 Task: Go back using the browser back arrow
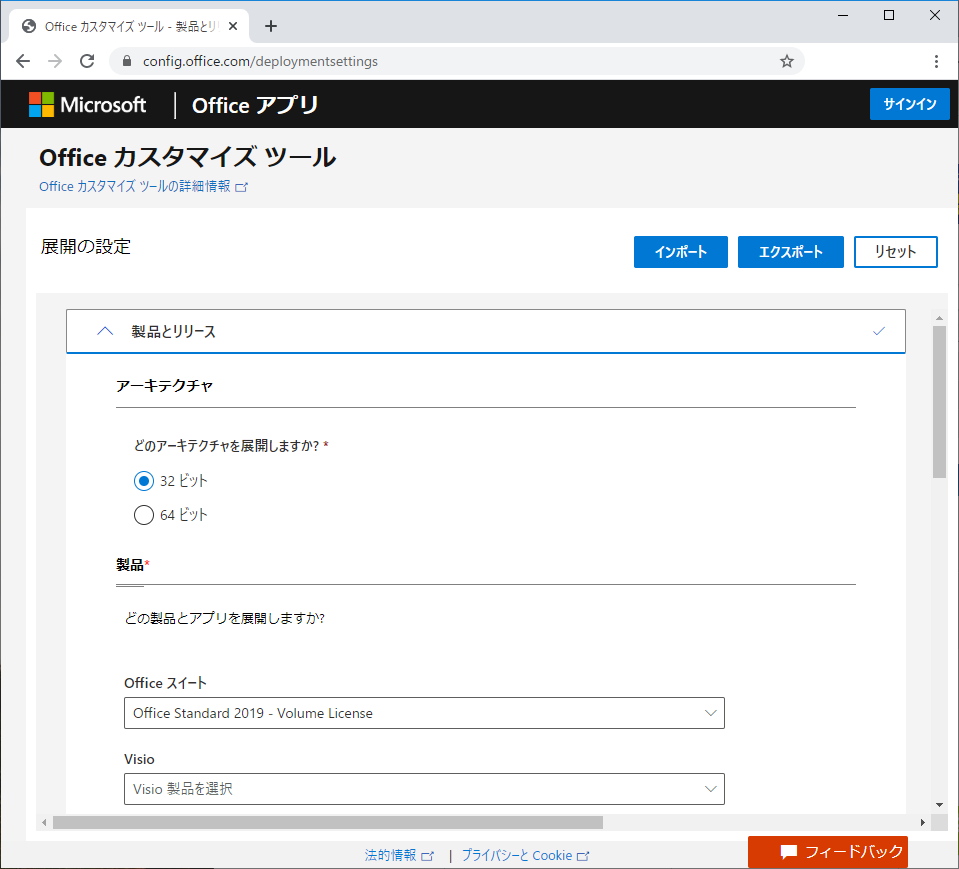pyautogui.click(x=23, y=61)
